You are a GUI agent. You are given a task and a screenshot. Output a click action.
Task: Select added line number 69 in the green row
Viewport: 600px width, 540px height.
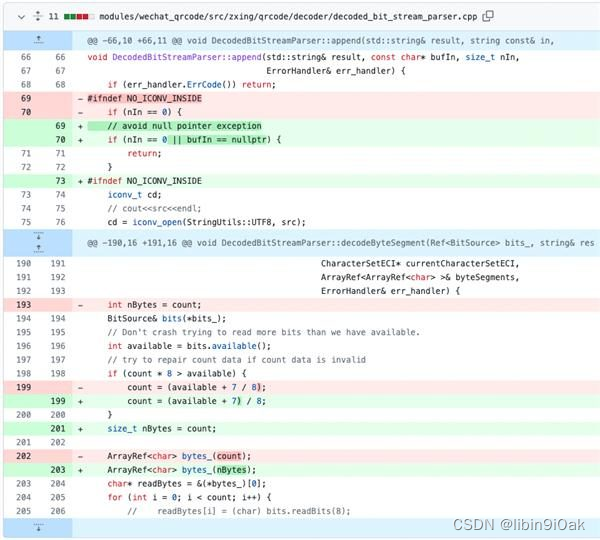click(60, 126)
